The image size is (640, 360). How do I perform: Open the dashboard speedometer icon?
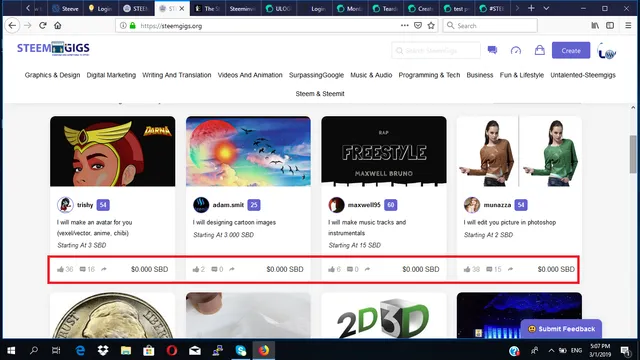pyautogui.click(x=516, y=50)
